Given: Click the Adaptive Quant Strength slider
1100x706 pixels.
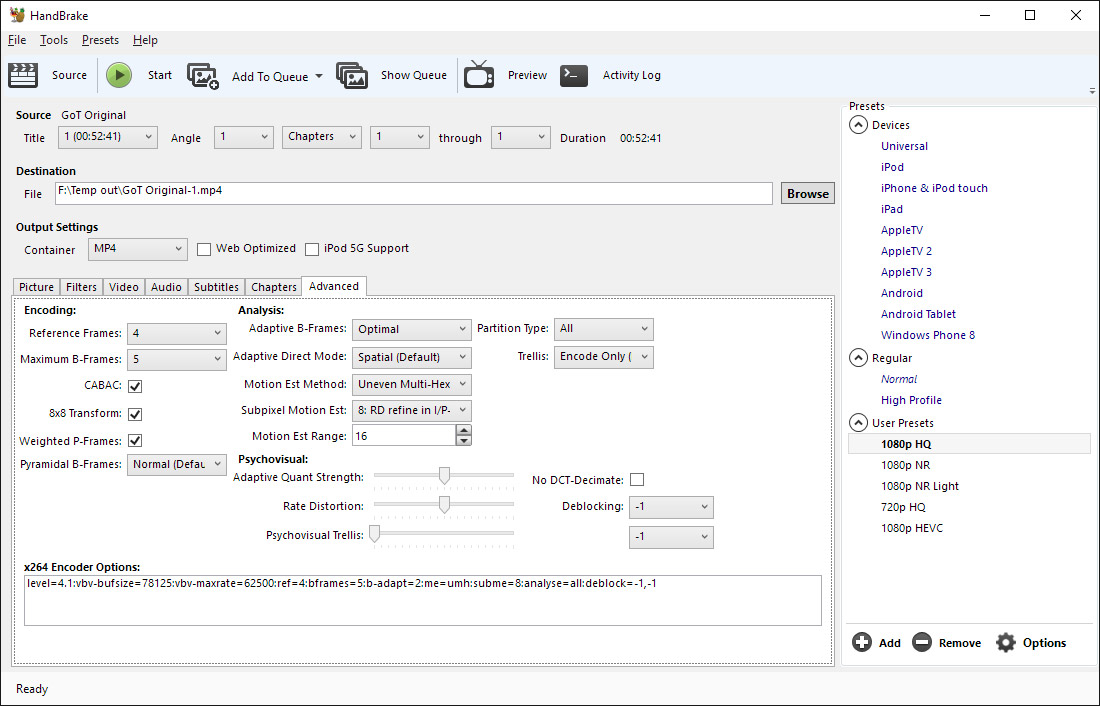Looking at the screenshot, I should 444,476.
